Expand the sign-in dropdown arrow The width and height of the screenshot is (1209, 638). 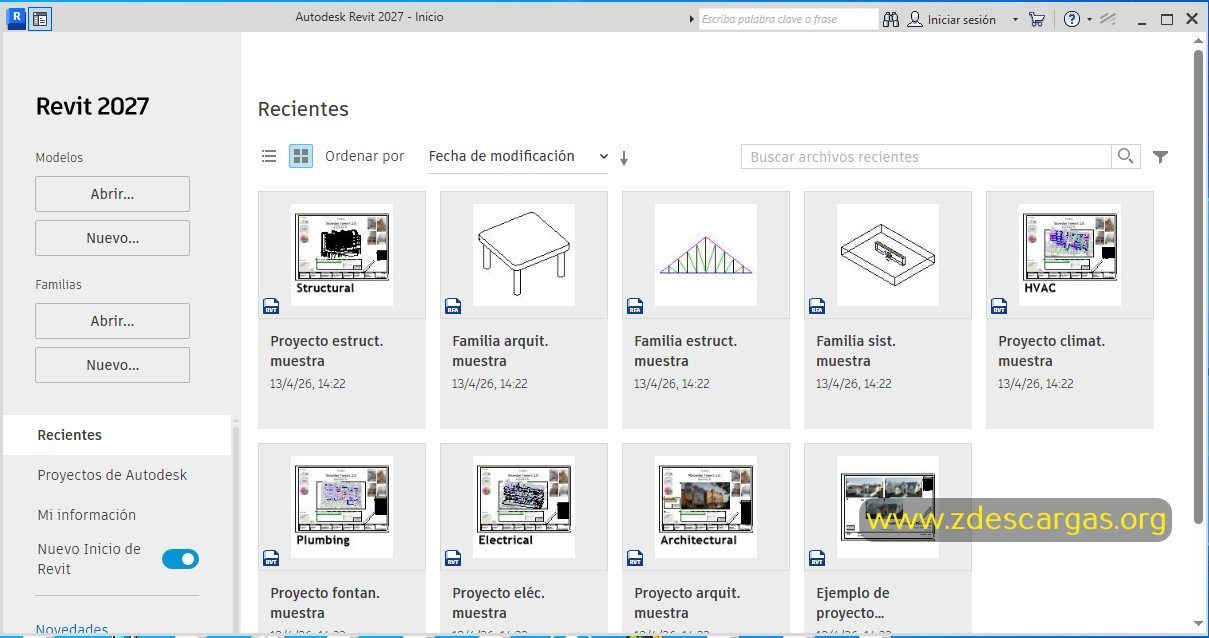pyautogui.click(x=1015, y=19)
